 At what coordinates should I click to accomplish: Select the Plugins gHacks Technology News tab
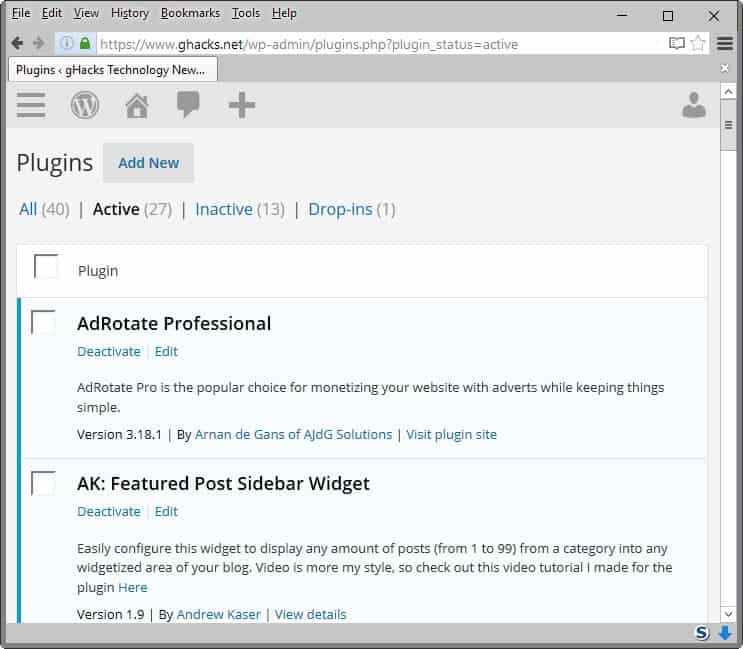[113, 70]
